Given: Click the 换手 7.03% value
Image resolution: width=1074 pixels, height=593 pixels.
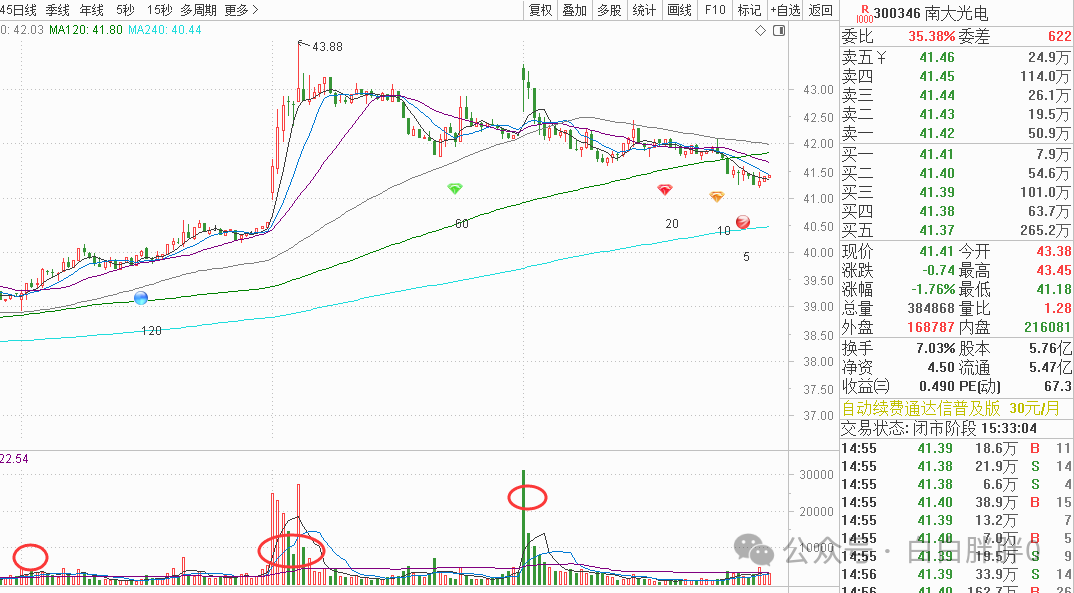Looking at the screenshot, I should point(936,349).
